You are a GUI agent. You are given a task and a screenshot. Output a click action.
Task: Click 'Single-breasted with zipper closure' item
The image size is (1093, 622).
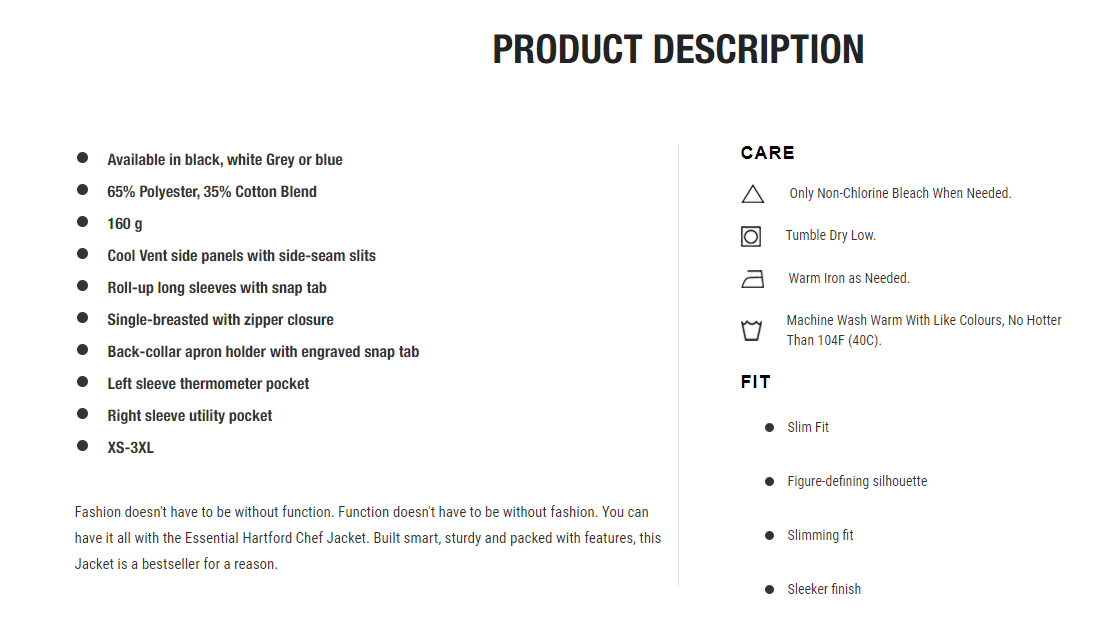pos(220,319)
